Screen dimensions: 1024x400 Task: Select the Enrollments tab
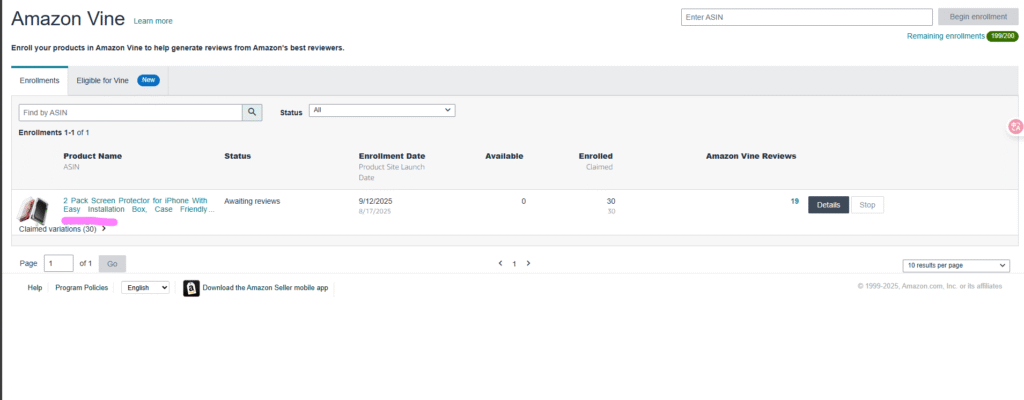tap(40, 80)
